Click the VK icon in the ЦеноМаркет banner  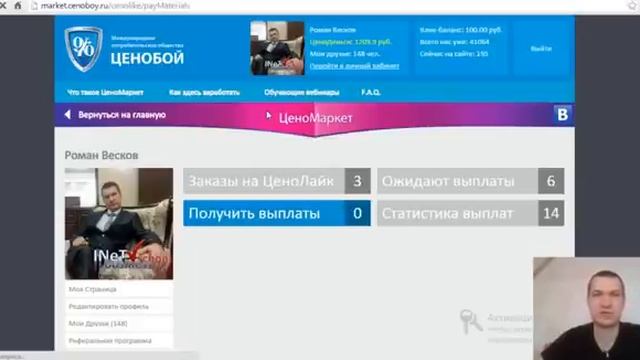point(562,115)
